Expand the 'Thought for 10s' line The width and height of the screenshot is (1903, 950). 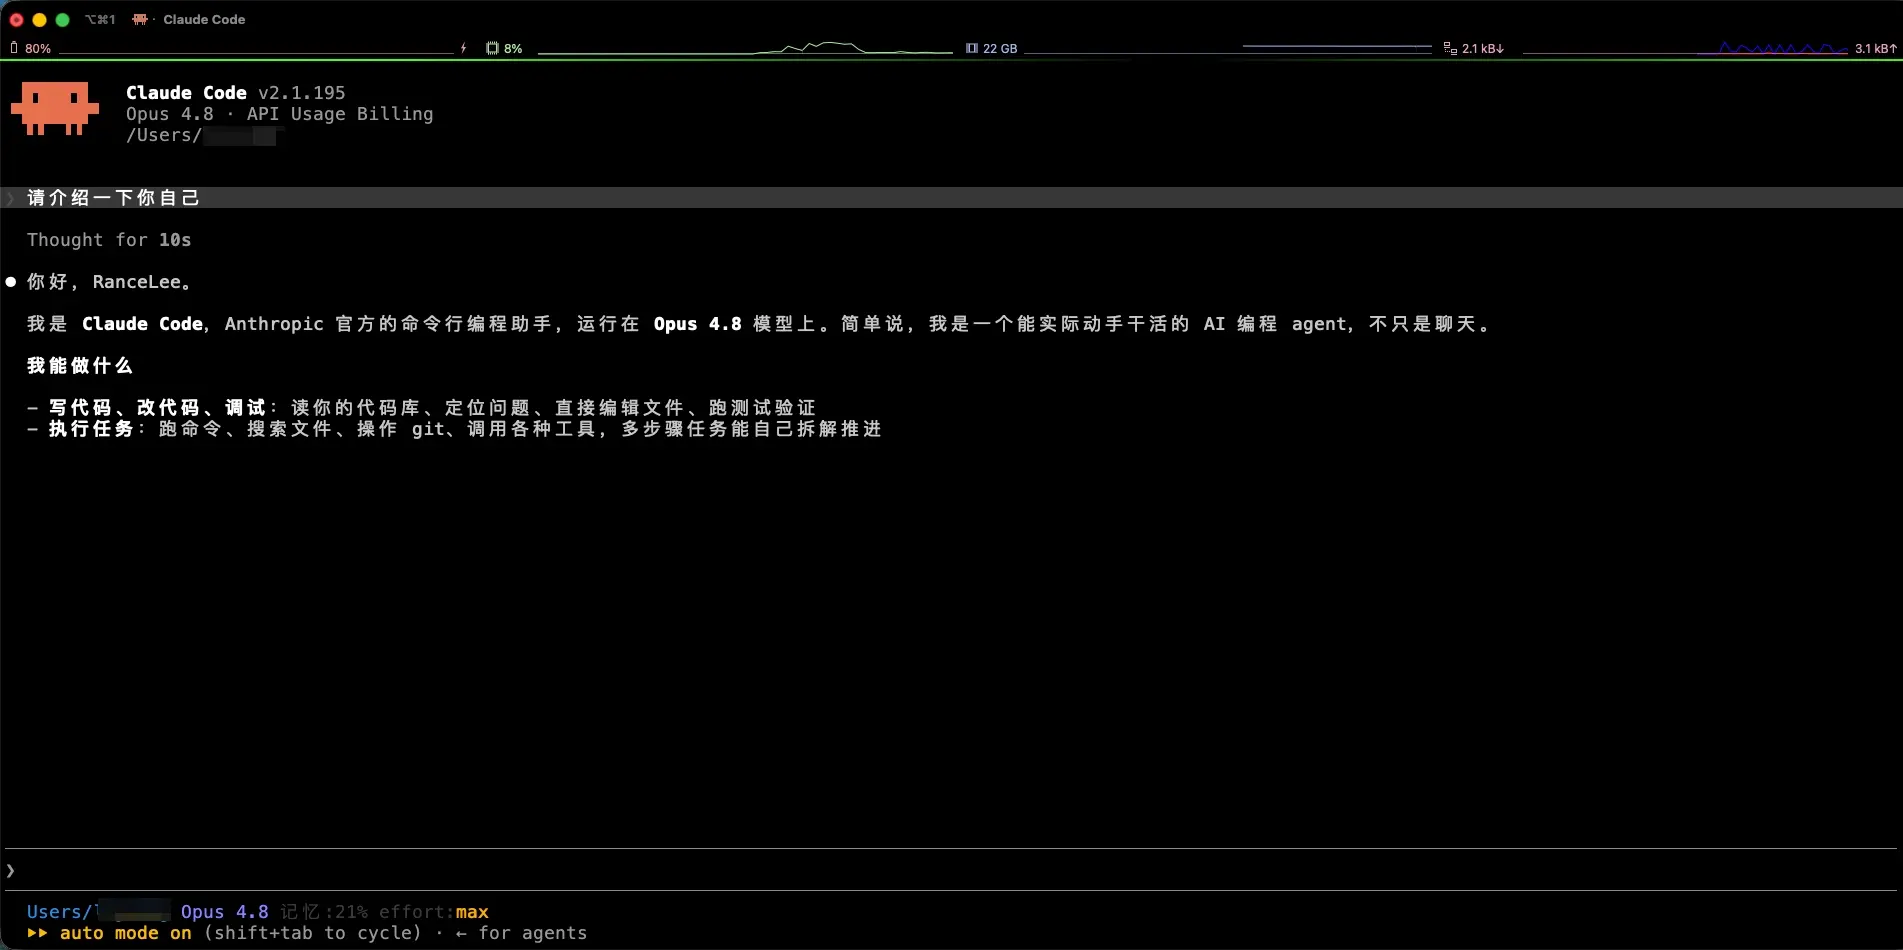pos(109,240)
